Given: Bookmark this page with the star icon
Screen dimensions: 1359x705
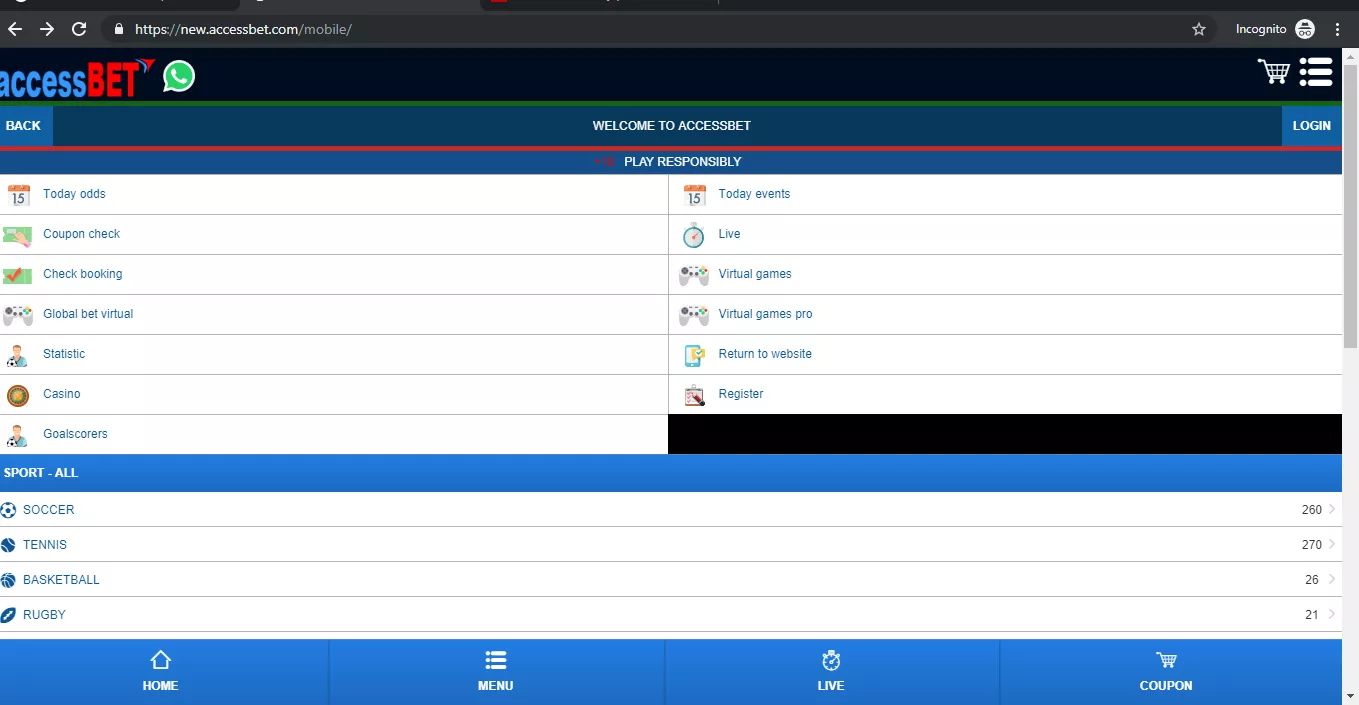Looking at the screenshot, I should point(1199,29).
